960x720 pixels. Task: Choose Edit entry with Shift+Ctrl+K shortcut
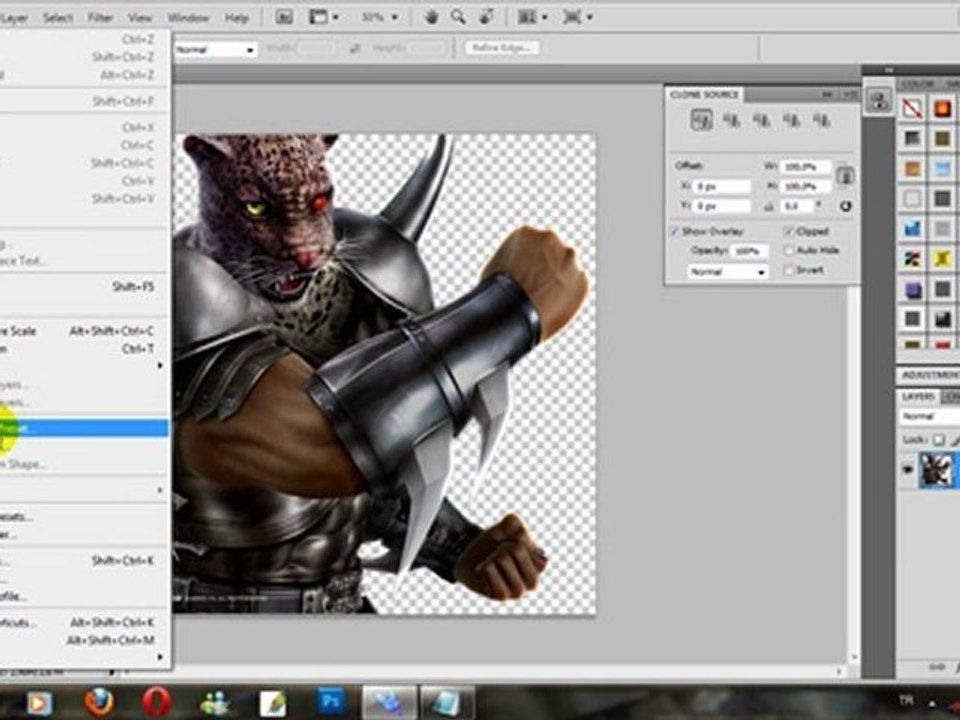point(84,560)
